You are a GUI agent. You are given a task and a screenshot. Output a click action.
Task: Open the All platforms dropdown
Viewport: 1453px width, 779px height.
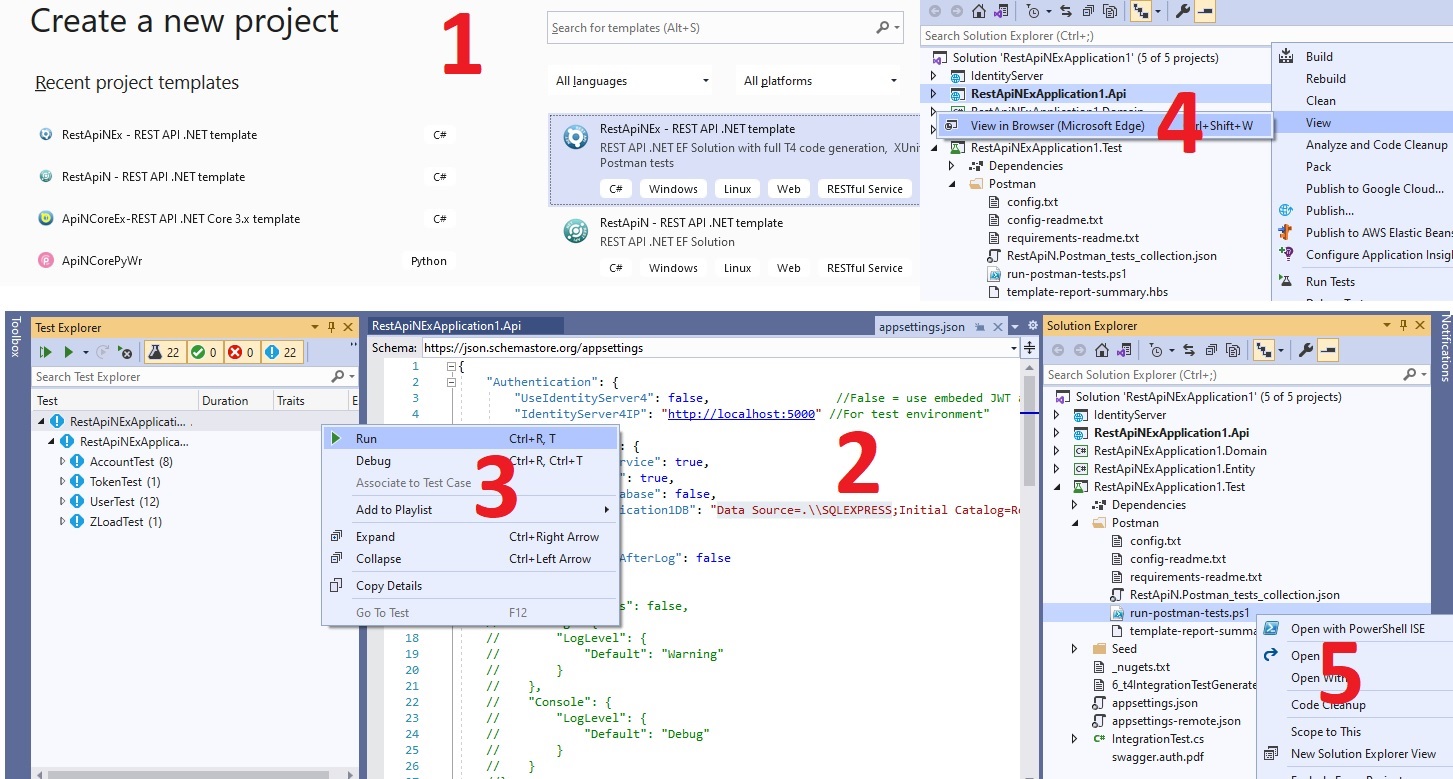pyautogui.click(x=820, y=81)
